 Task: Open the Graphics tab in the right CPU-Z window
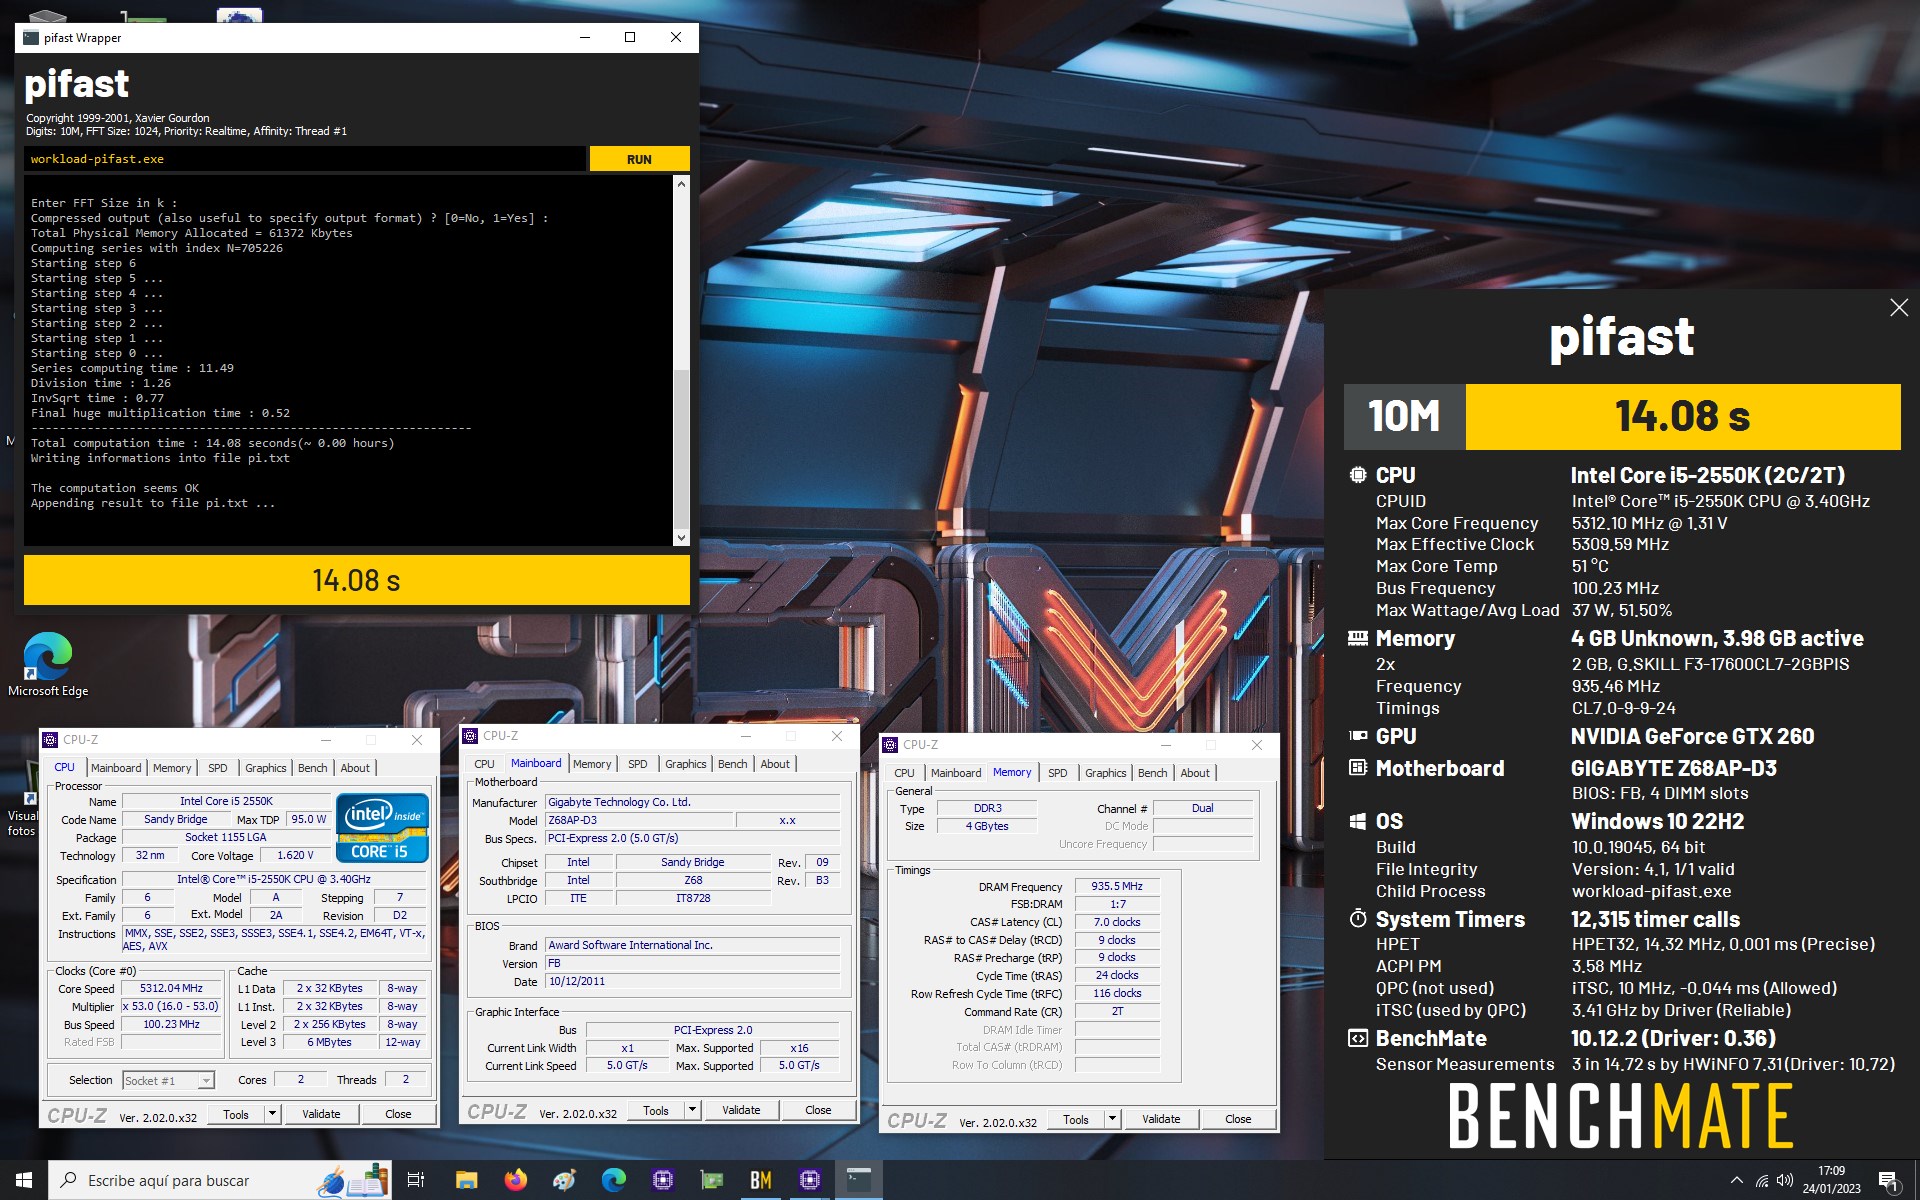1106,773
